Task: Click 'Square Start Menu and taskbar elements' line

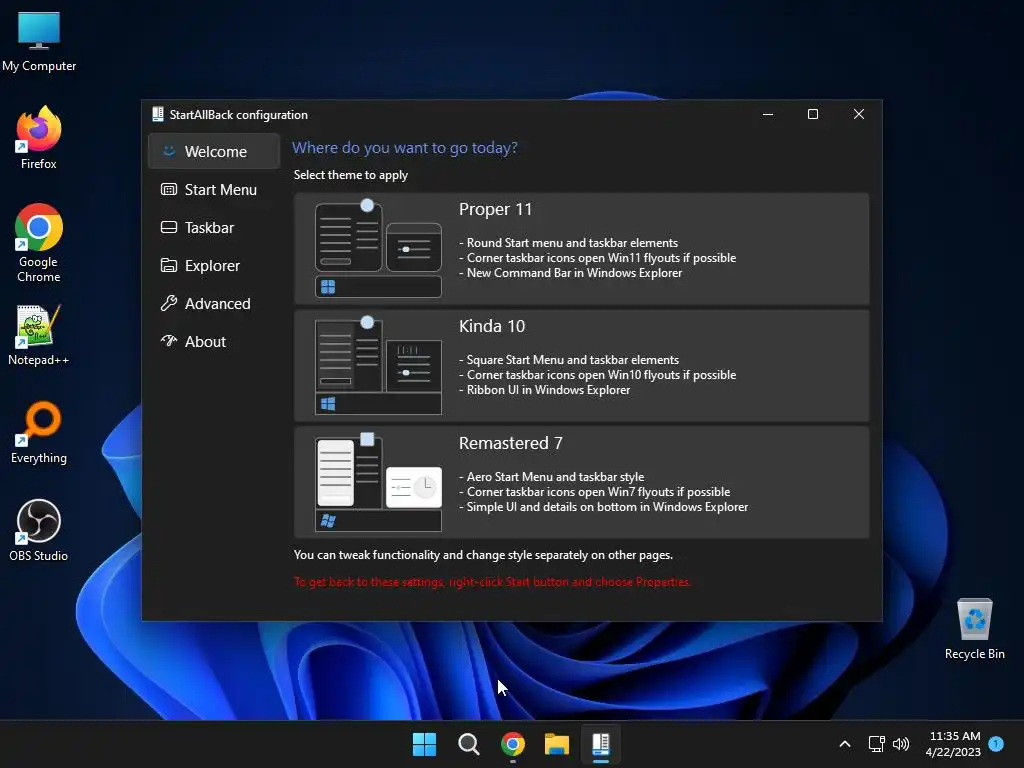Action: [x=569, y=360]
